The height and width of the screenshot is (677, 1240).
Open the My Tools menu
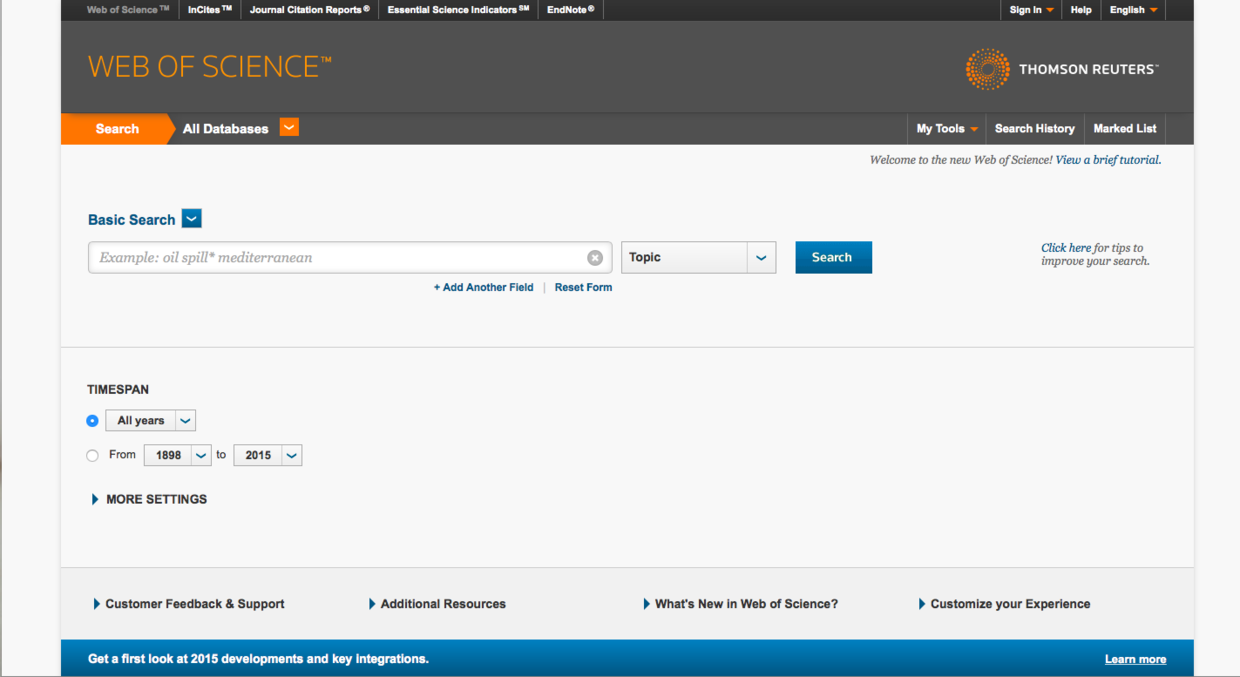pyautogui.click(x=947, y=129)
